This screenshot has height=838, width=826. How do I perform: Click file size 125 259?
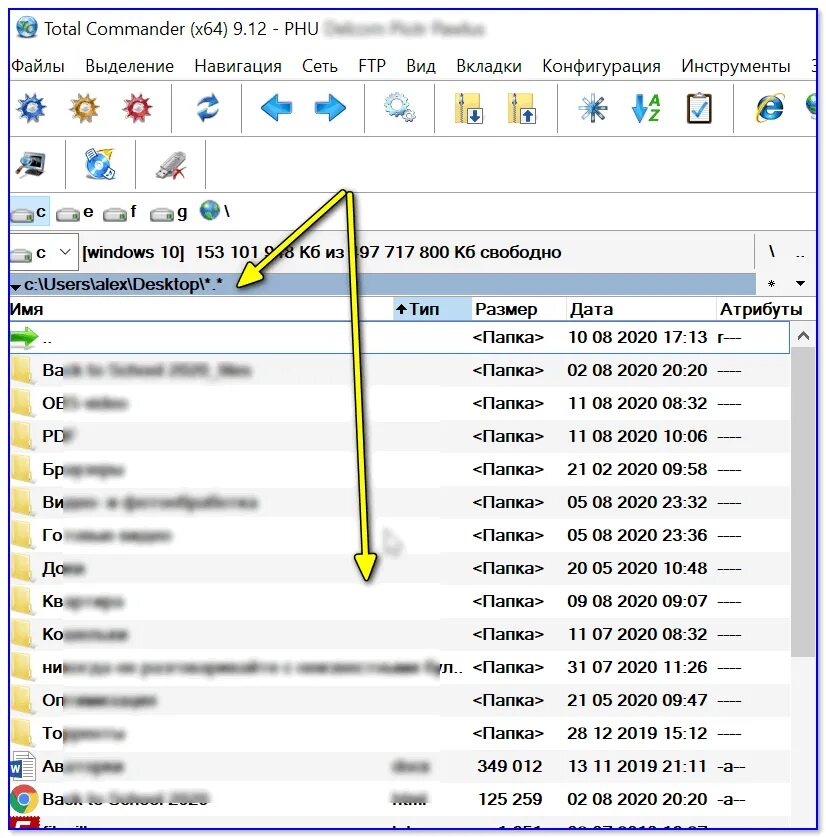pyautogui.click(x=509, y=800)
